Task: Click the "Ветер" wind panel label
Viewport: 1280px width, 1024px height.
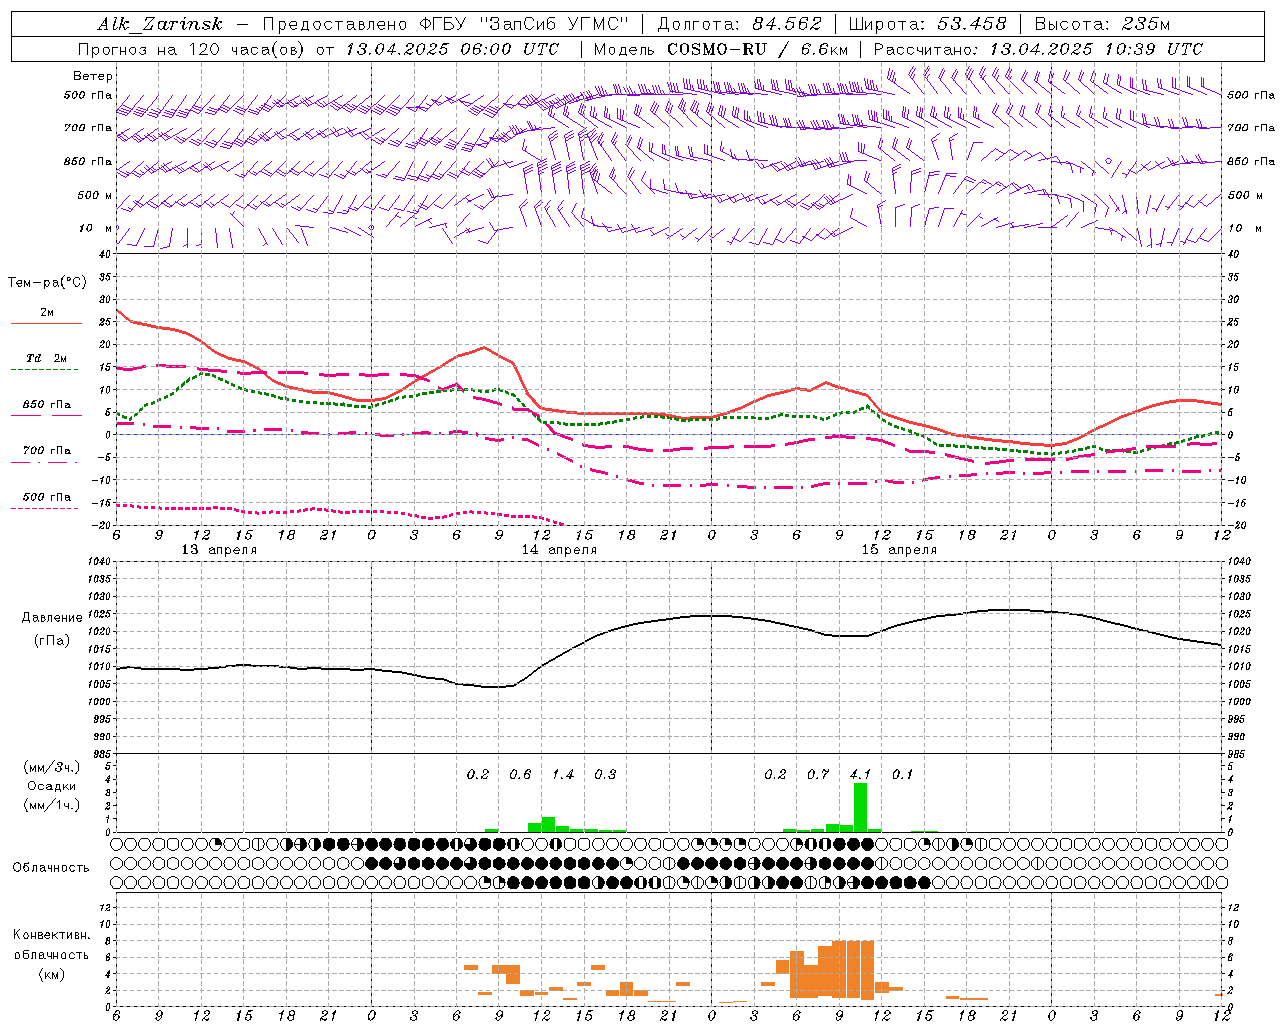Action: pyautogui.click(x=93, y=76)
